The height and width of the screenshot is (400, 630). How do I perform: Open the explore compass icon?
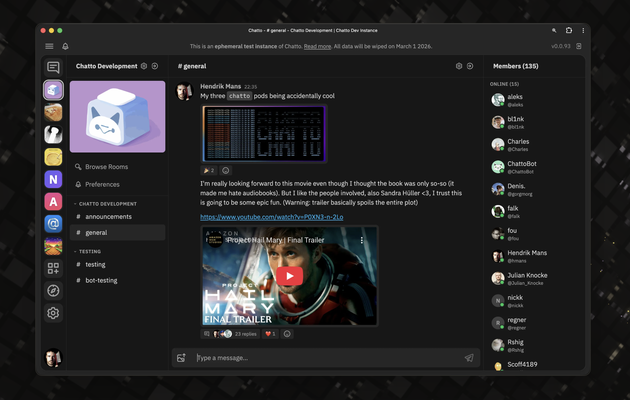[x=53, y=290]
